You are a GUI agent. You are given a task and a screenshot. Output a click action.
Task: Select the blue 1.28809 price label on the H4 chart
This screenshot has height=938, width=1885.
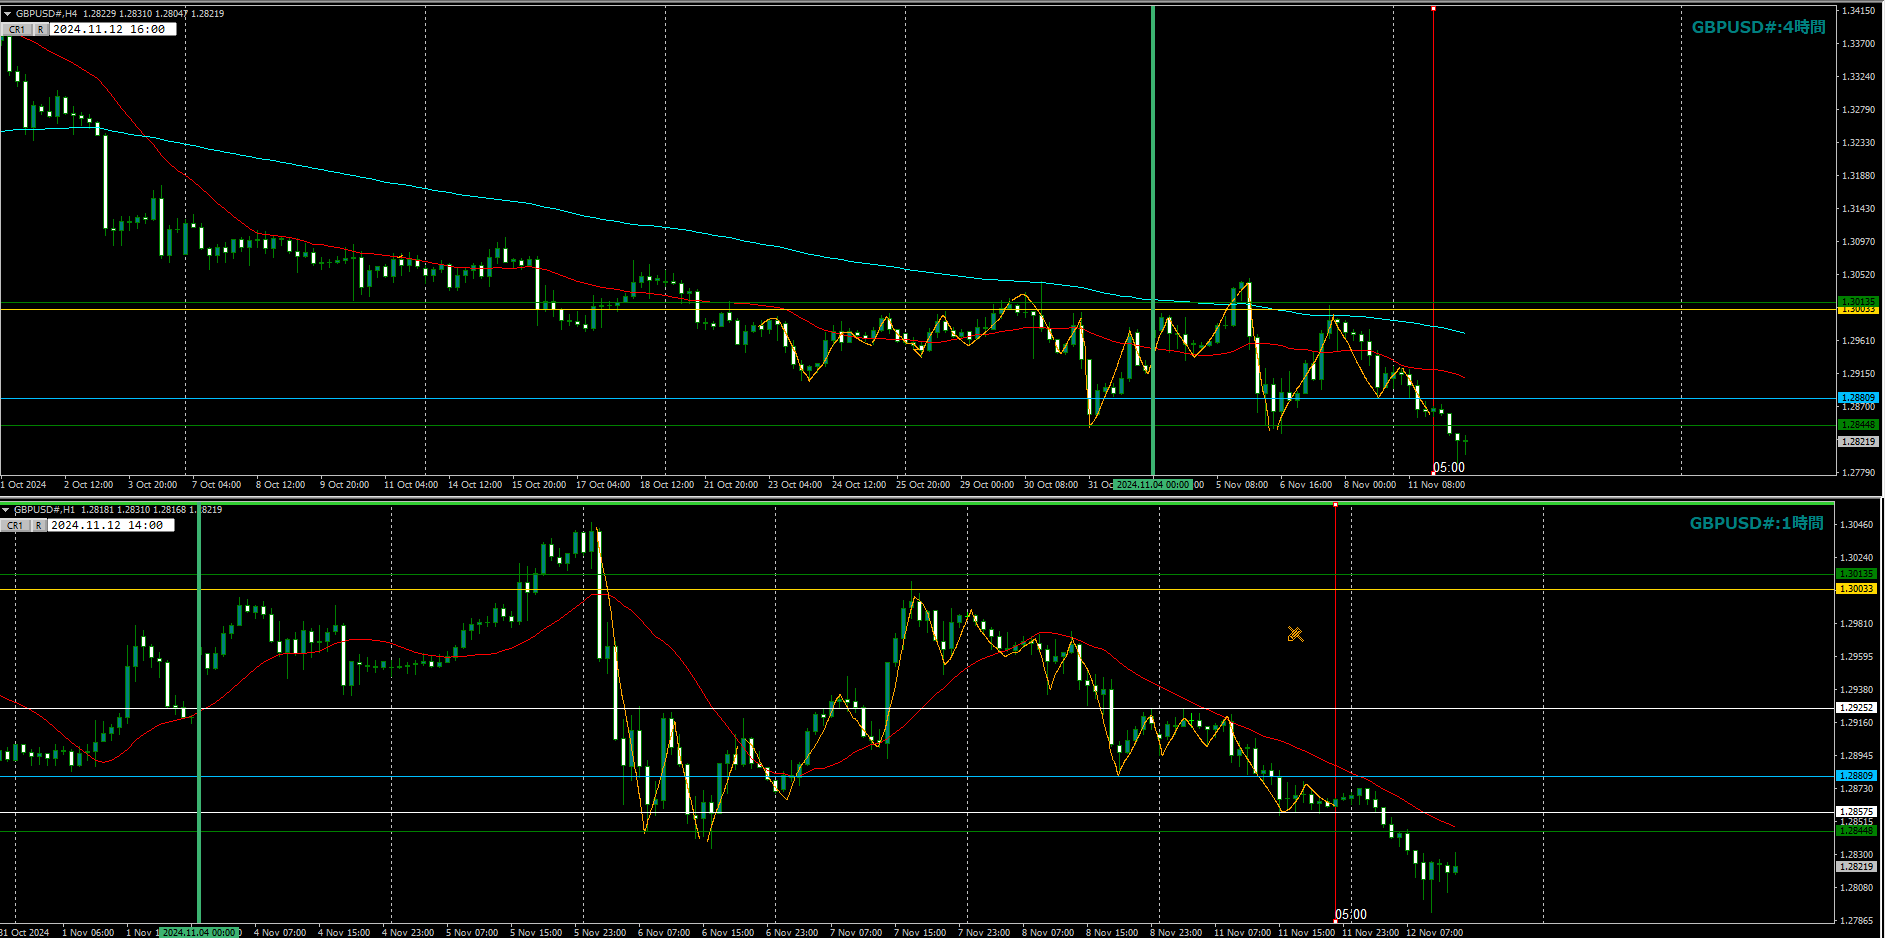pos(1858,397)
